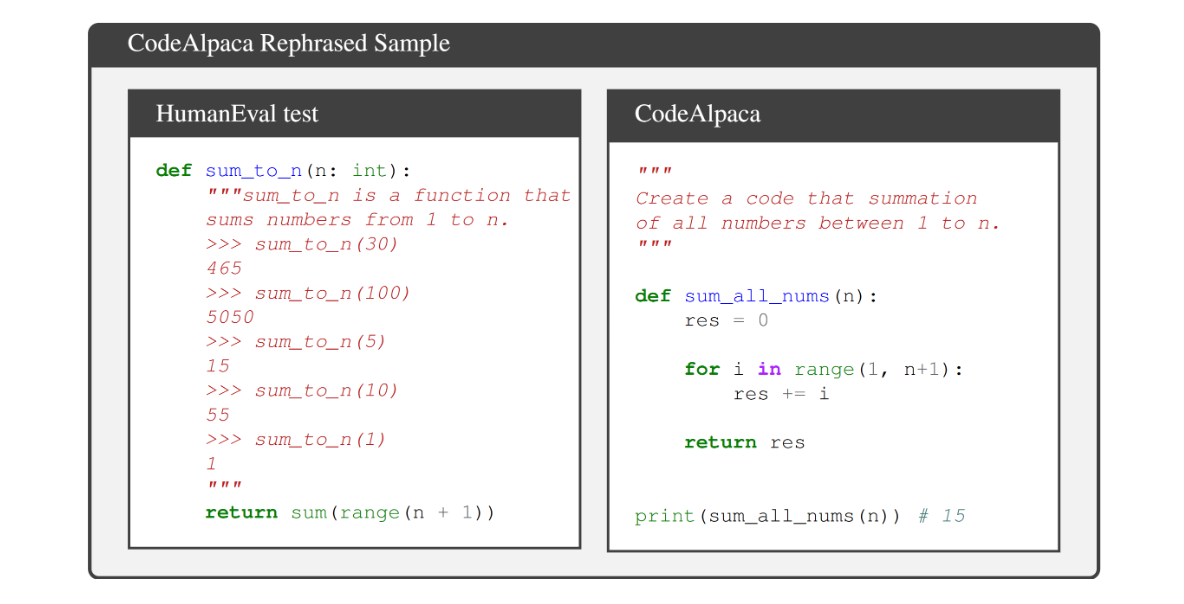The height and width of the screenshot is (604, 1184).
Task: Click the expected output 55
Action: click(218, 415)
